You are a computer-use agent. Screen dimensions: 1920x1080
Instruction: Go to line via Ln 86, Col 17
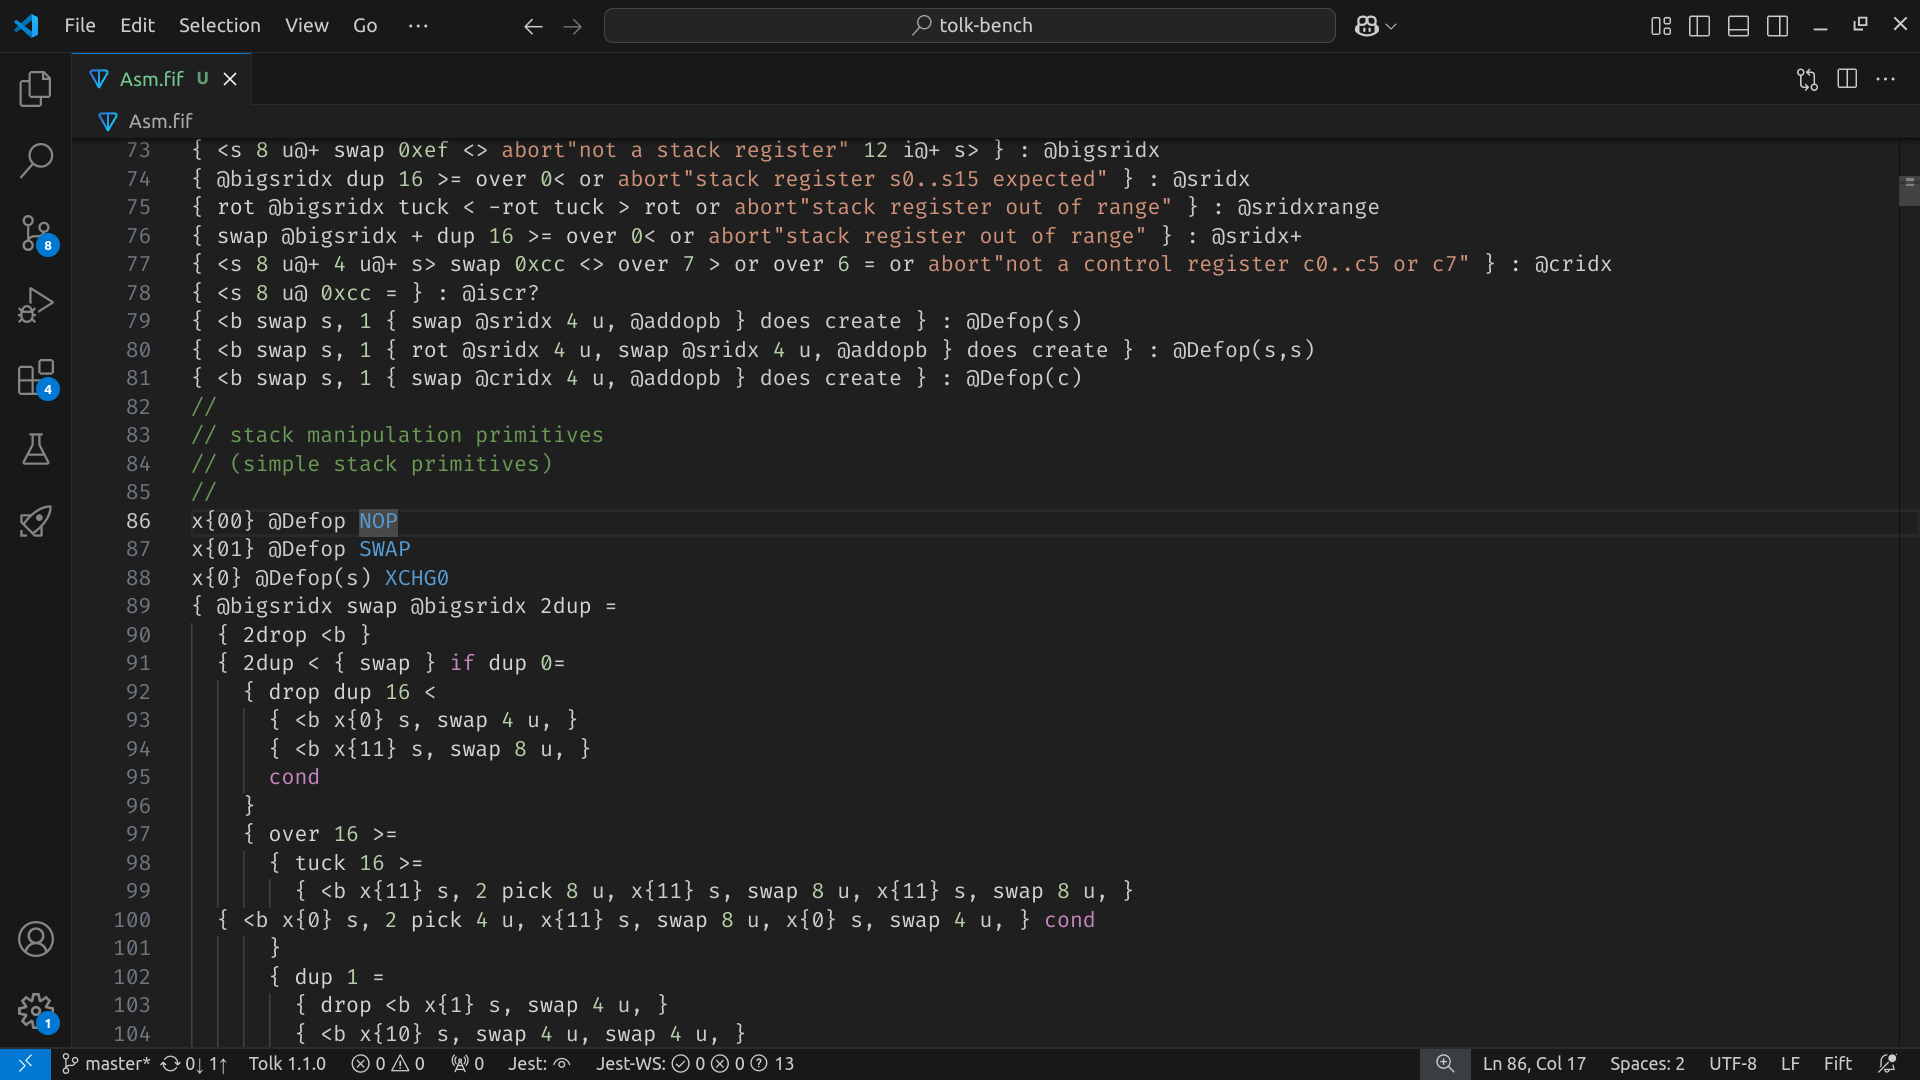[x=1534, y=1064]
